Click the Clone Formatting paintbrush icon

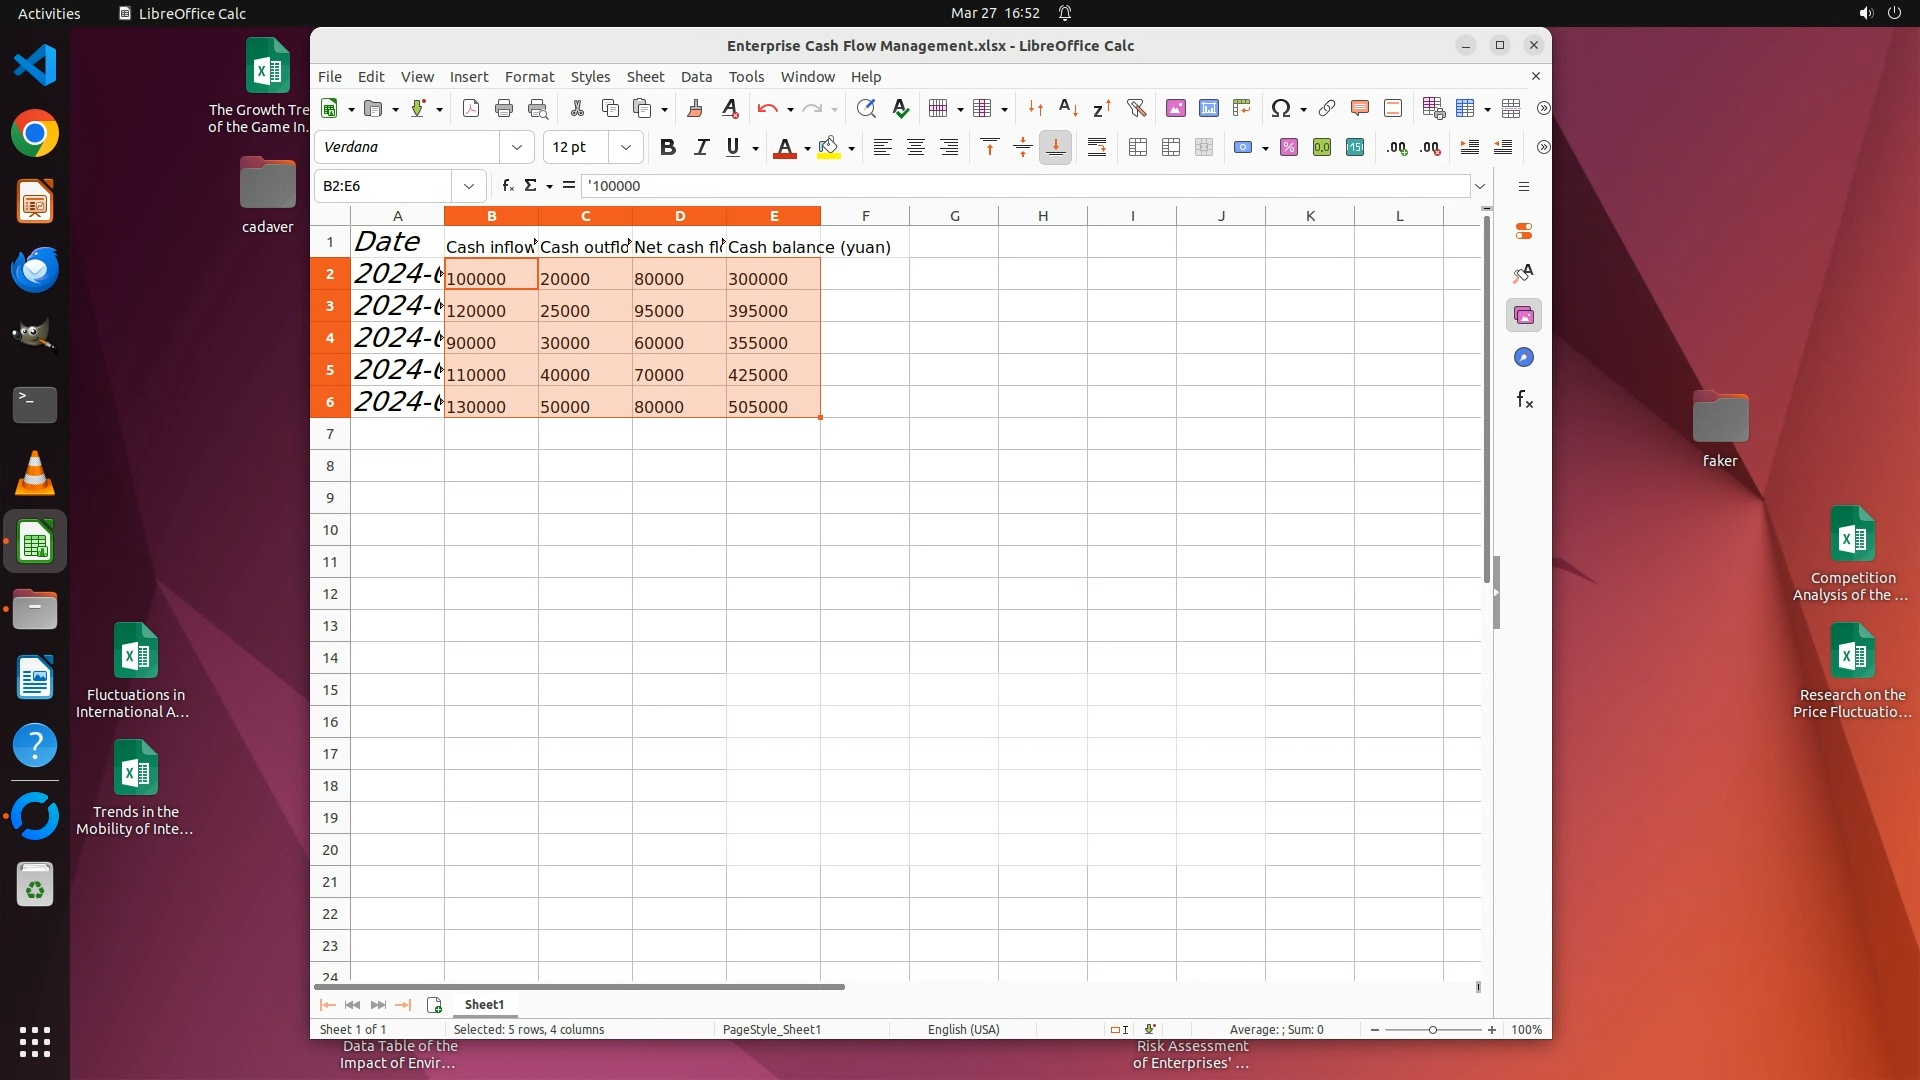click(x=695, y=109)
